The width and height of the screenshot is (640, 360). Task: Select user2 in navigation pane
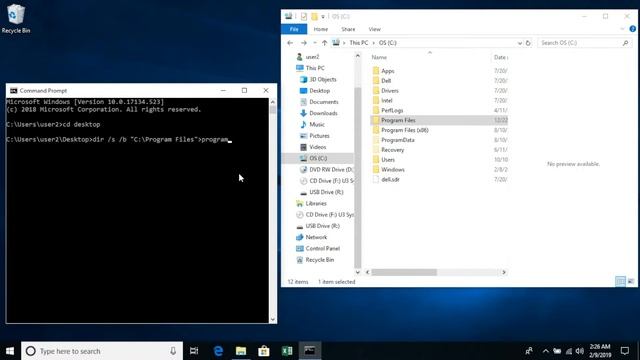312,57
